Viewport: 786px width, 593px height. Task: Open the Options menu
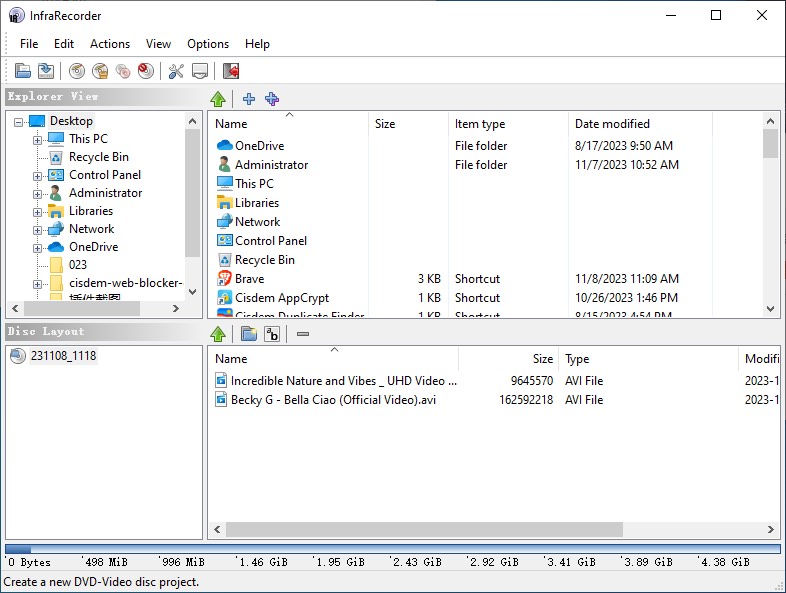208,44
